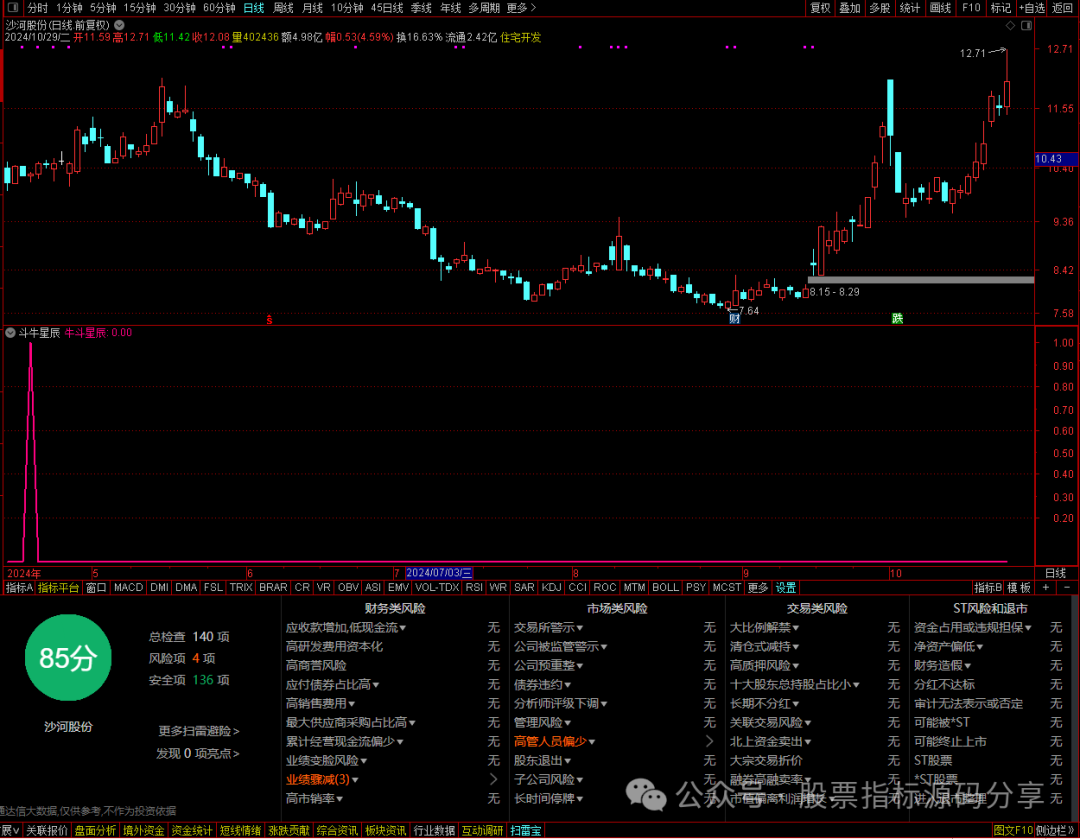Add the stock with +自选
Viewport: 1080px width, 839px height.
point(1031,8)
